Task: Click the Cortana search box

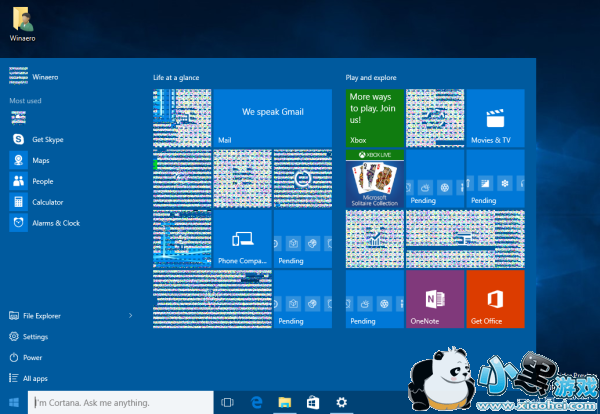Action: (x=120, y=402)
